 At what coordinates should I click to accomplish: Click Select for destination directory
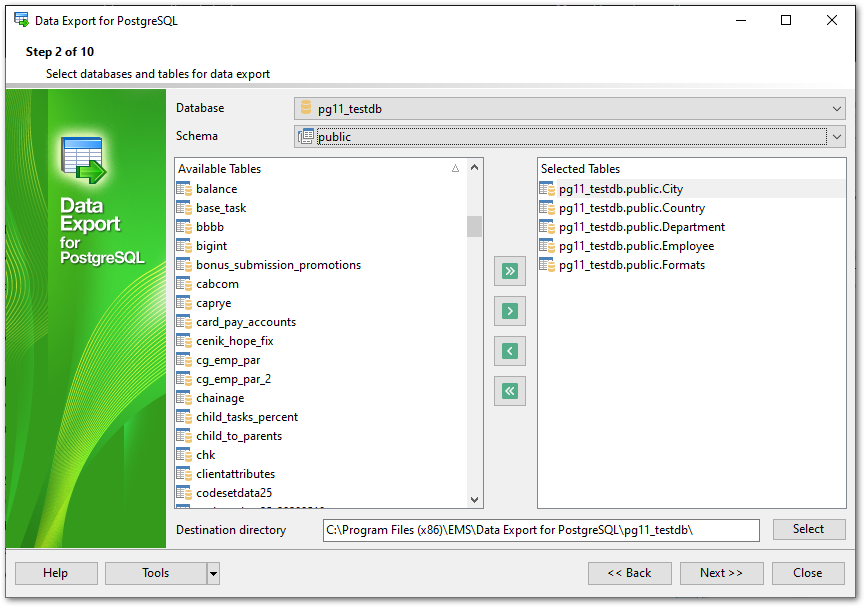point(809,529)
